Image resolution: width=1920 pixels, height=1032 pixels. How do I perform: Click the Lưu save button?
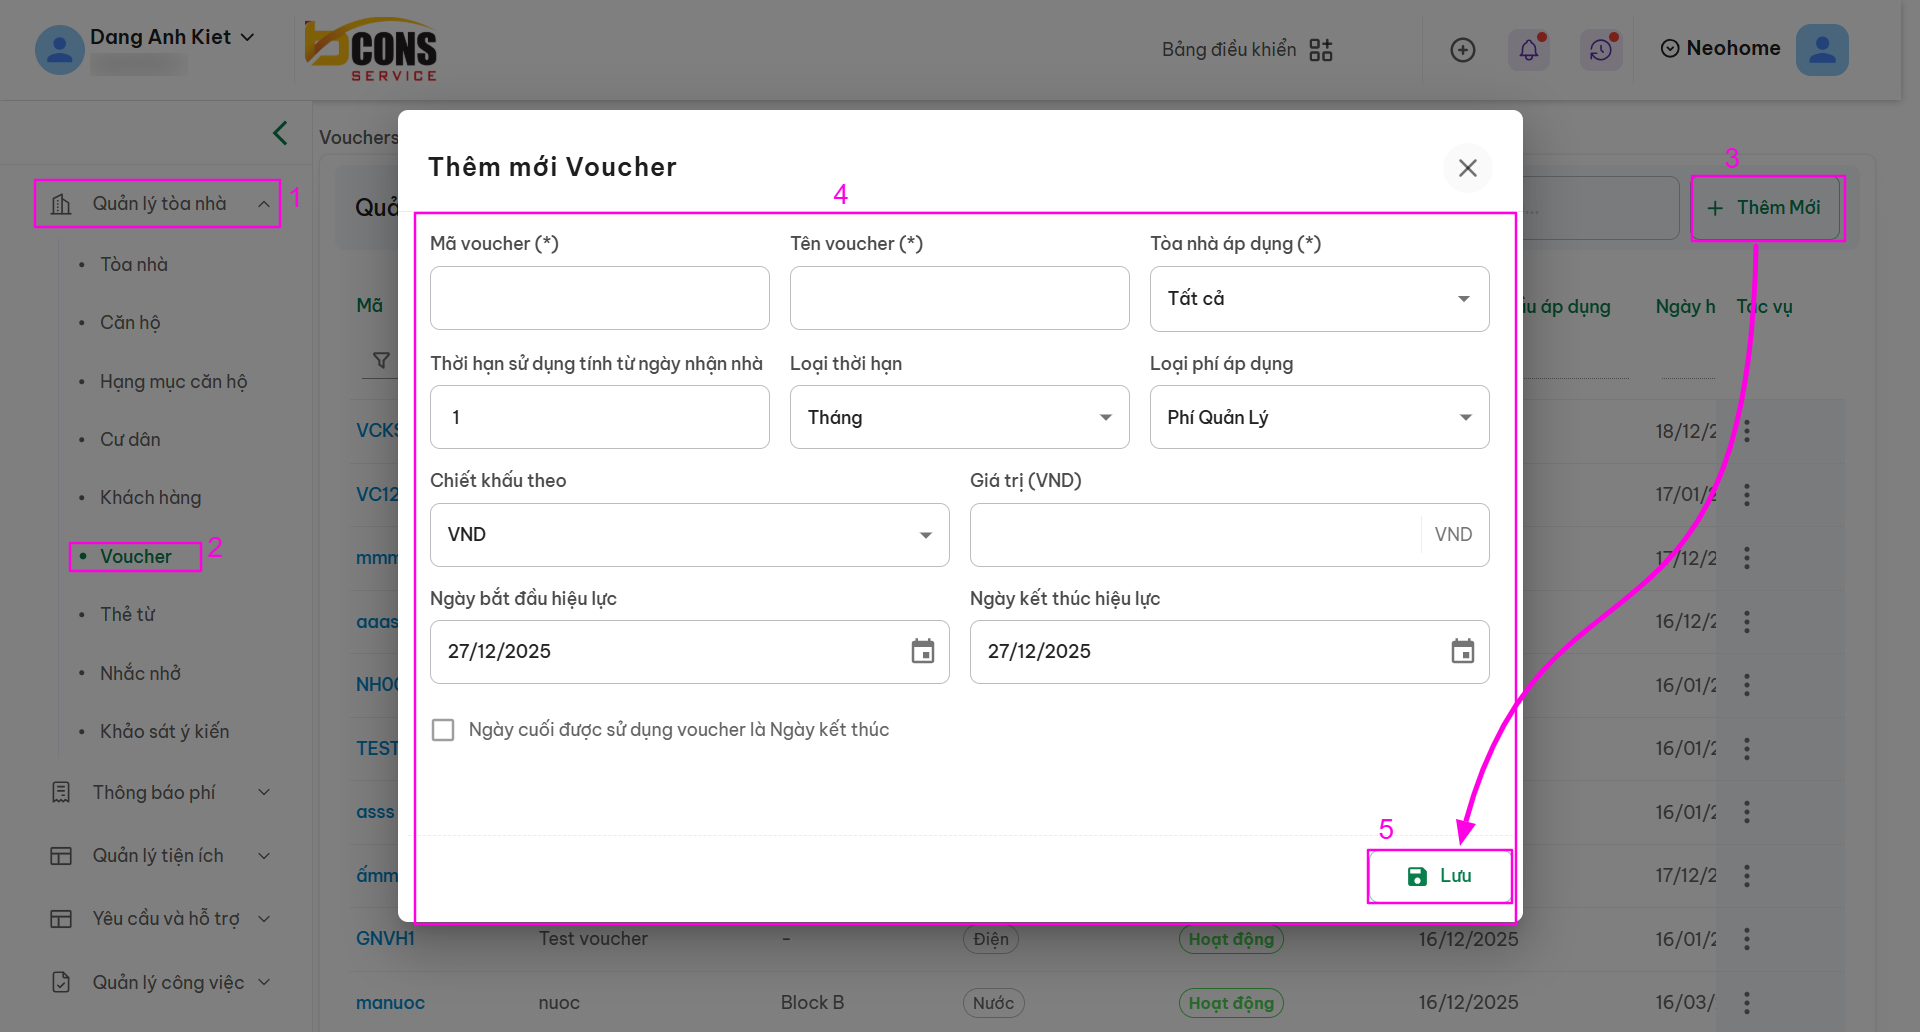pos(1439,876)
